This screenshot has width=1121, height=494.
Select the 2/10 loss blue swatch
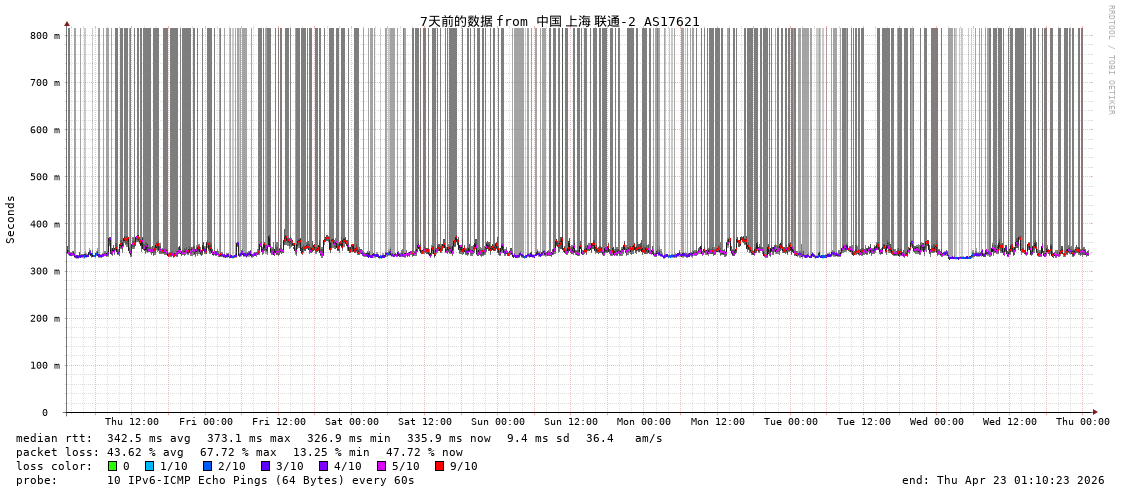click(x=208, y=466)
